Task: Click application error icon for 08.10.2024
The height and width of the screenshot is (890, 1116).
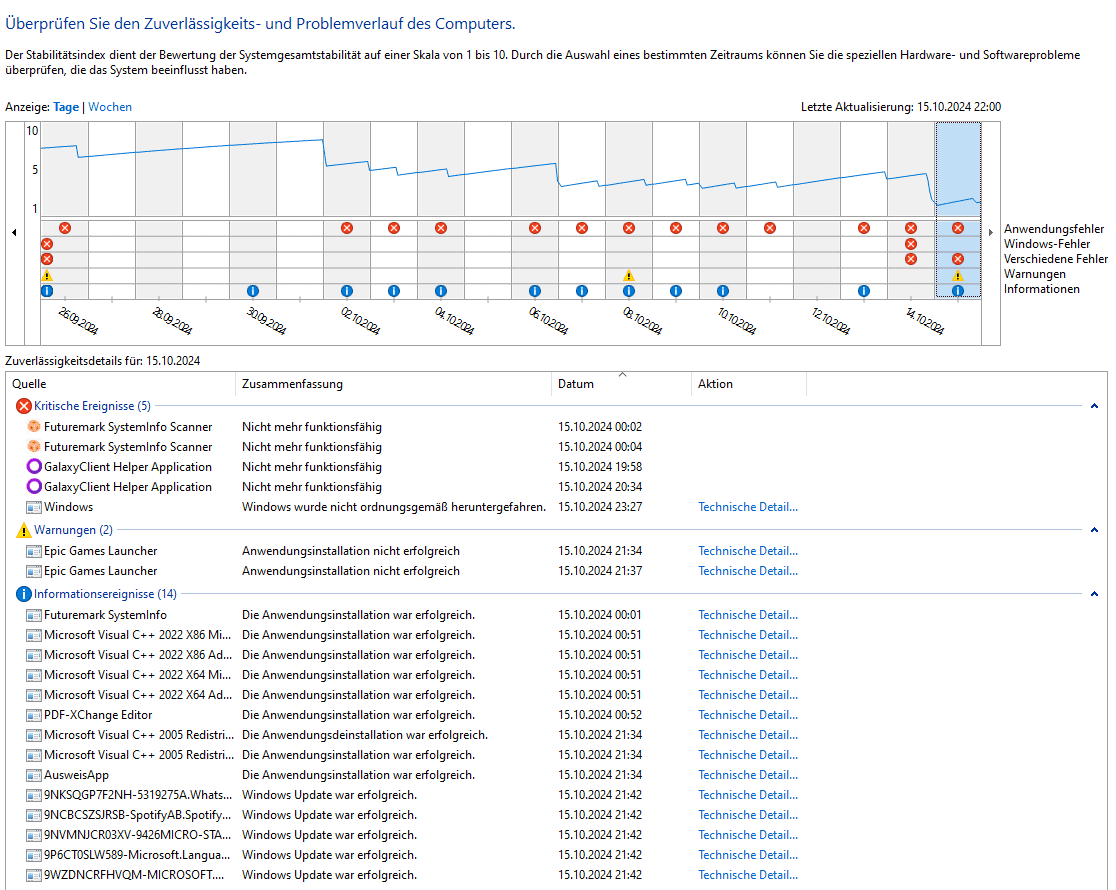Action: coord(628,228)
